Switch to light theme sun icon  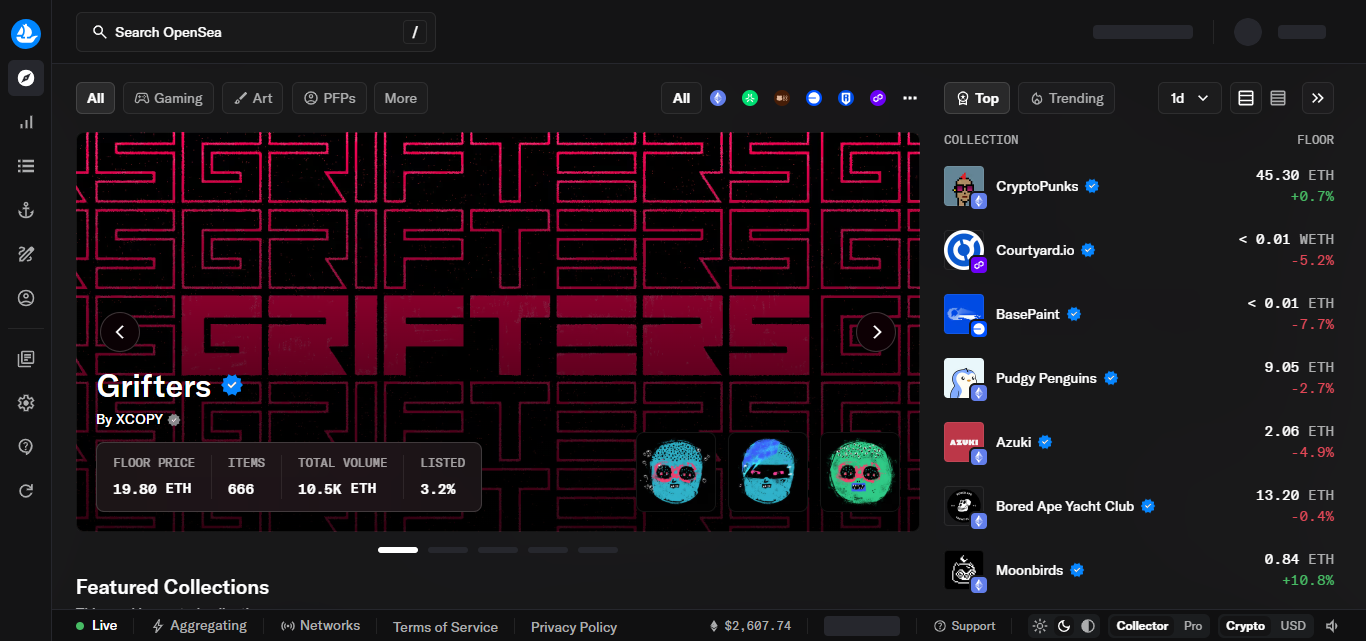click(x=1040, y=626)
